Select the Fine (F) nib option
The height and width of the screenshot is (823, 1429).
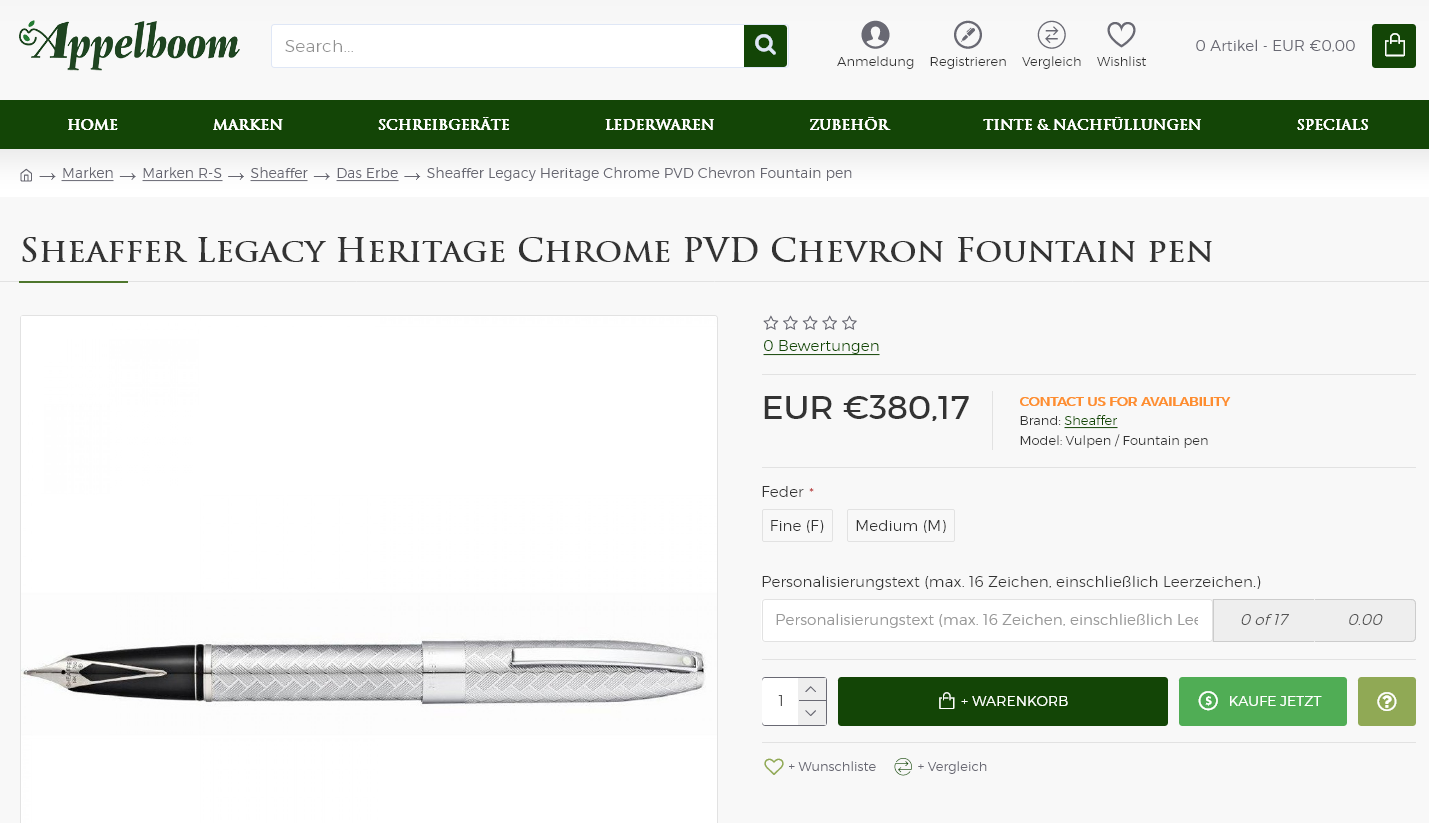point(797,526)
